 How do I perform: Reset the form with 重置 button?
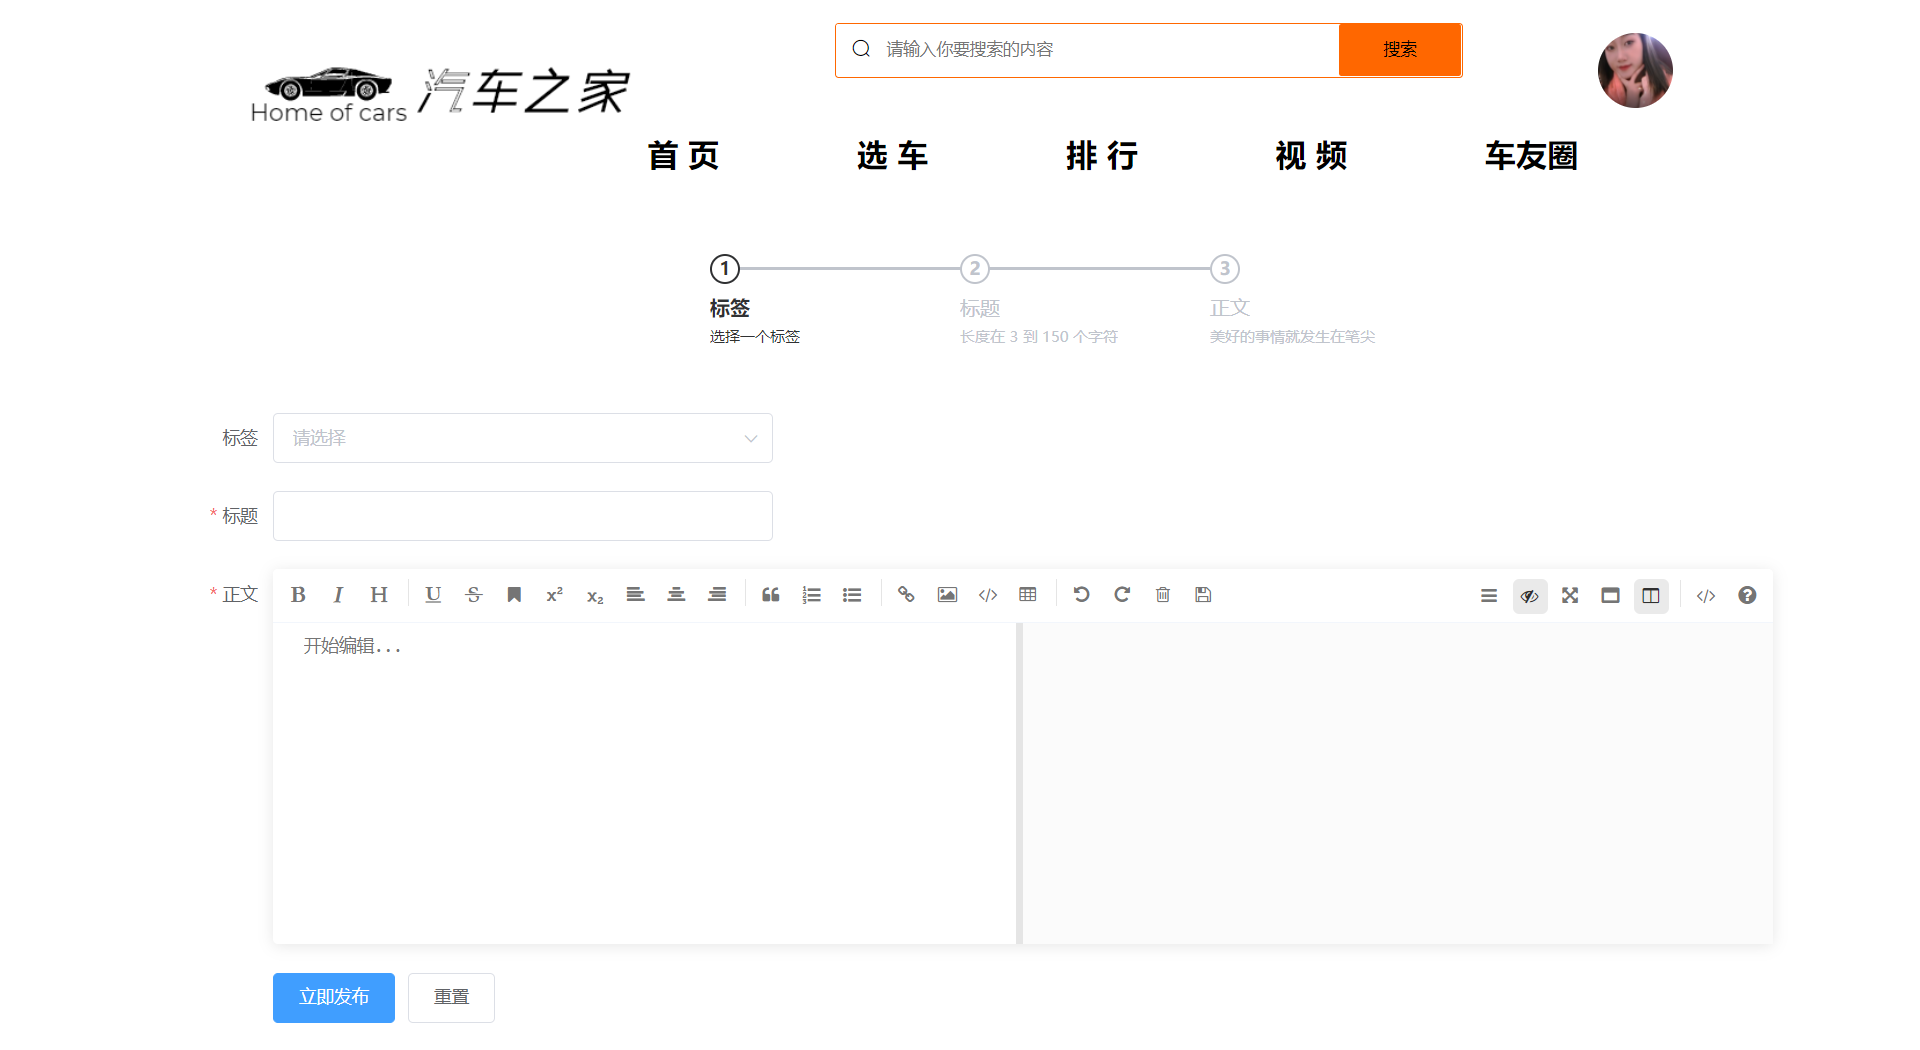pyautogui.click(x=451, y=997)
